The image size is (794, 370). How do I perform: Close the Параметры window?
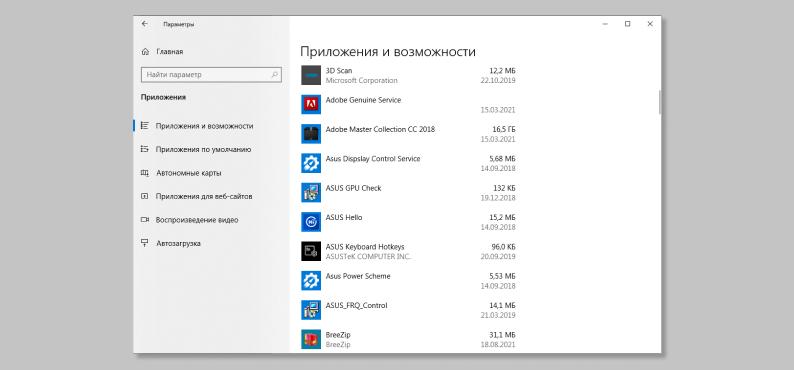pos(650,24)
